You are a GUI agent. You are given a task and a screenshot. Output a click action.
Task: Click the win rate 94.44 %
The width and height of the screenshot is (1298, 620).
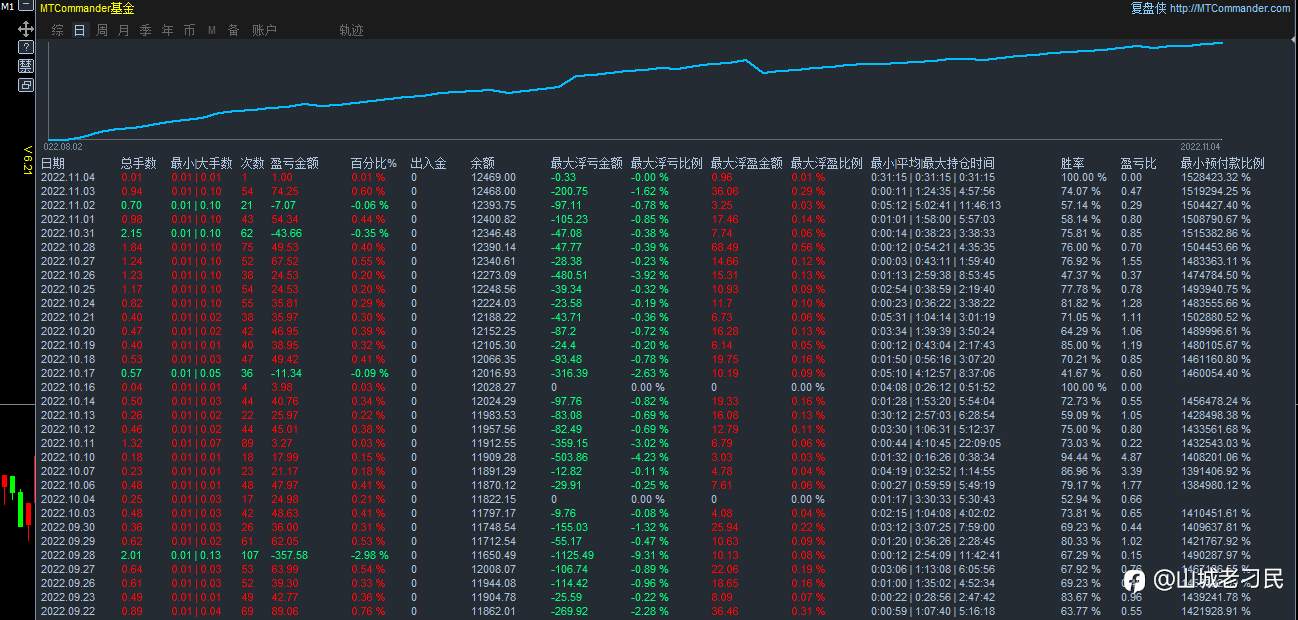click(1080, 457)
